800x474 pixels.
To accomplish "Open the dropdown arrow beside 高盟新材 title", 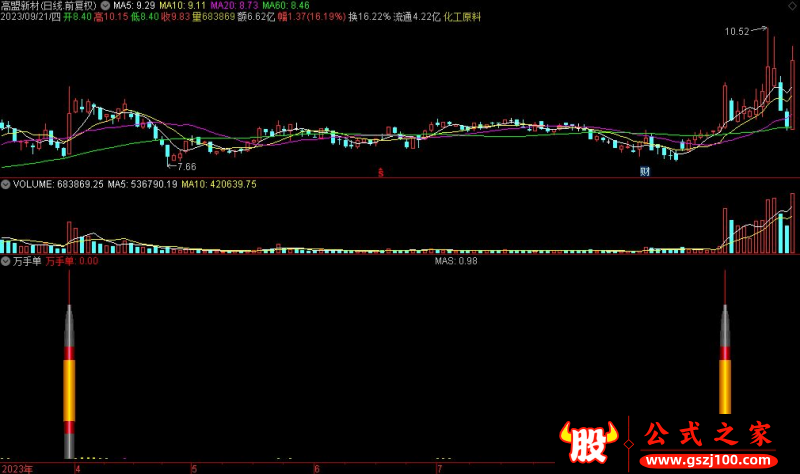I will point(105,6).
